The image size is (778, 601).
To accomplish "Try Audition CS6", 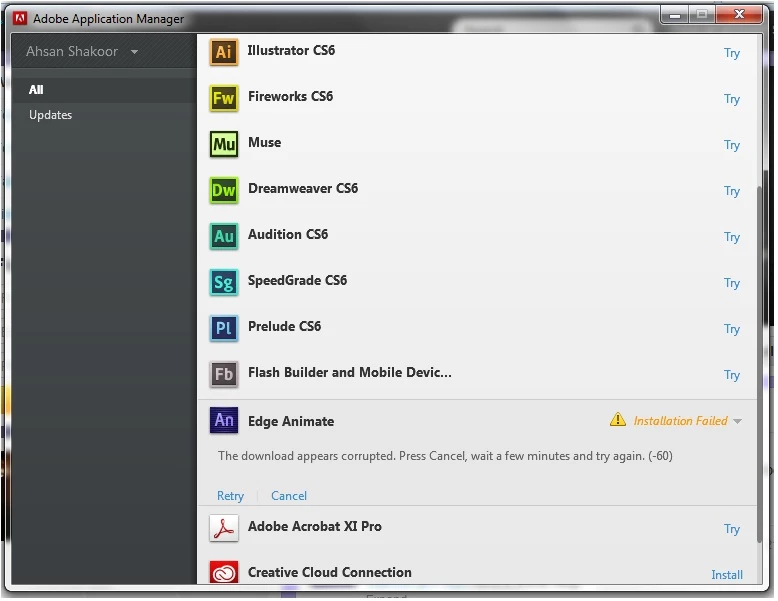I will 732,237.
